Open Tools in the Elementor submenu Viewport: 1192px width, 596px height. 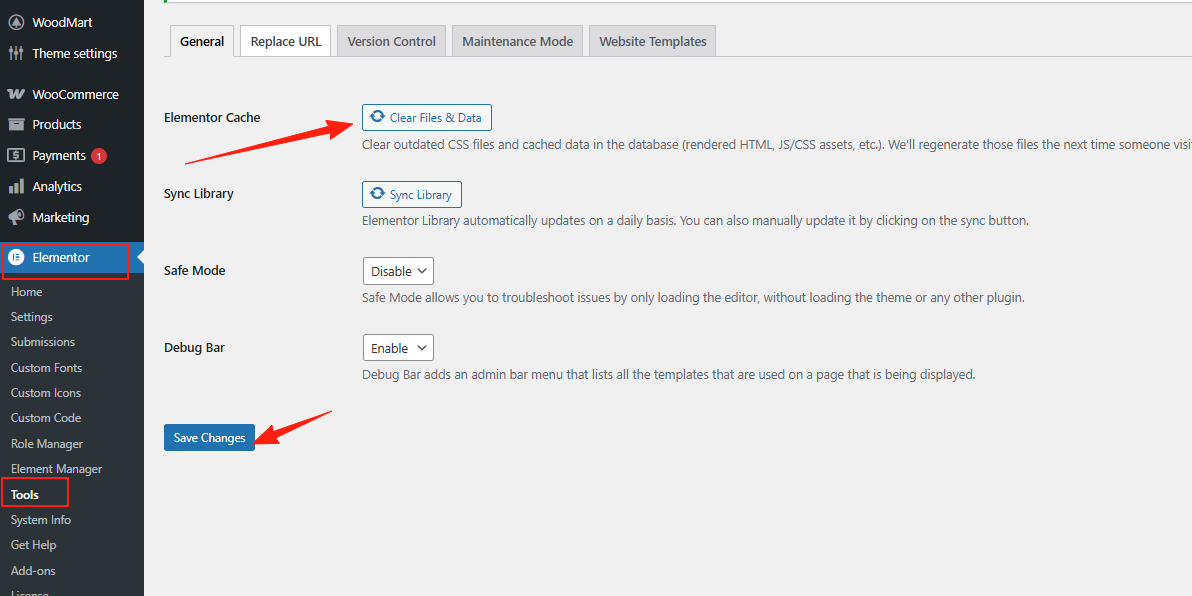tap(25, 494)
